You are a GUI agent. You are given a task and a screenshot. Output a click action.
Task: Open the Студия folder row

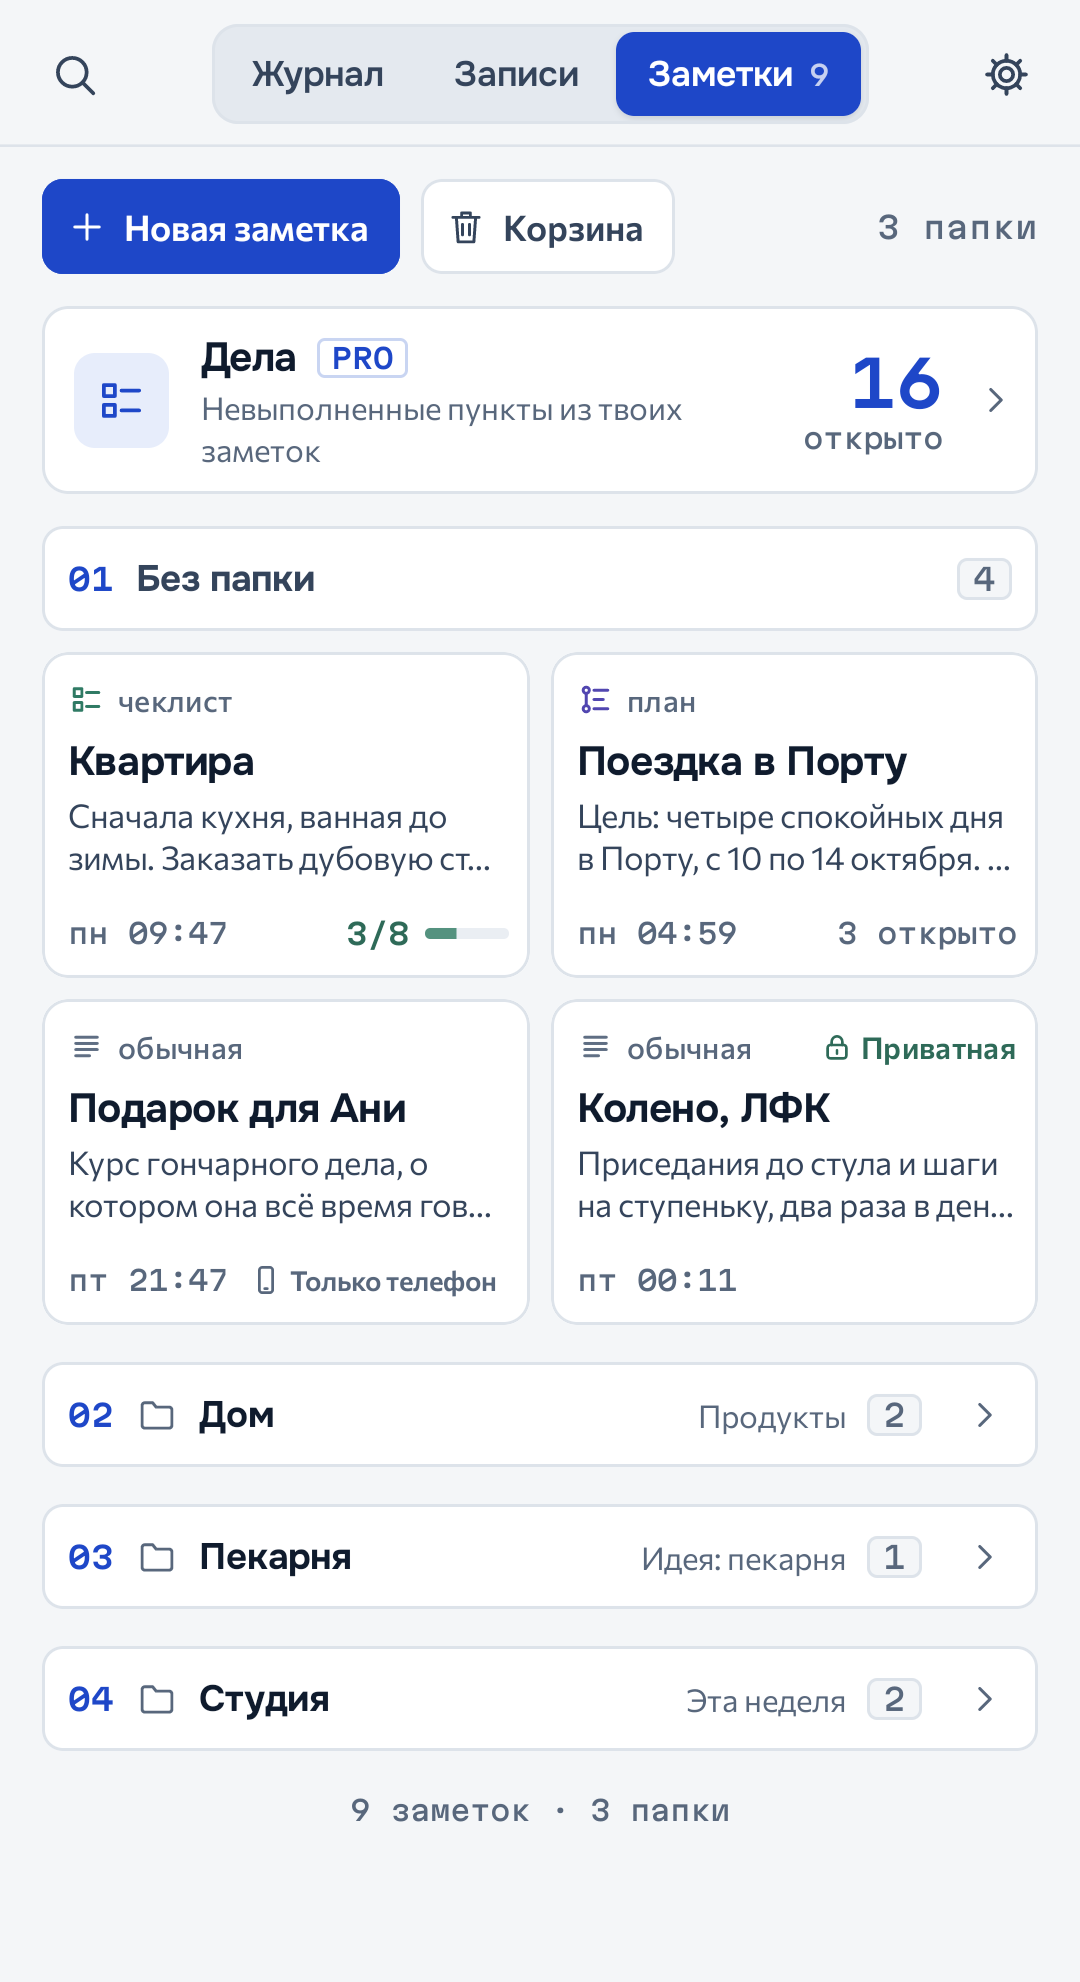point(540,1699)
